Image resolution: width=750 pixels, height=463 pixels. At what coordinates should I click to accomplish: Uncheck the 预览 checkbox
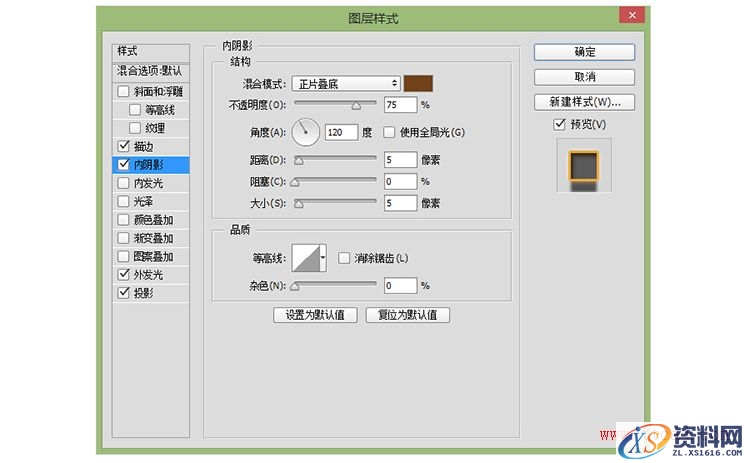click(559, 125)
